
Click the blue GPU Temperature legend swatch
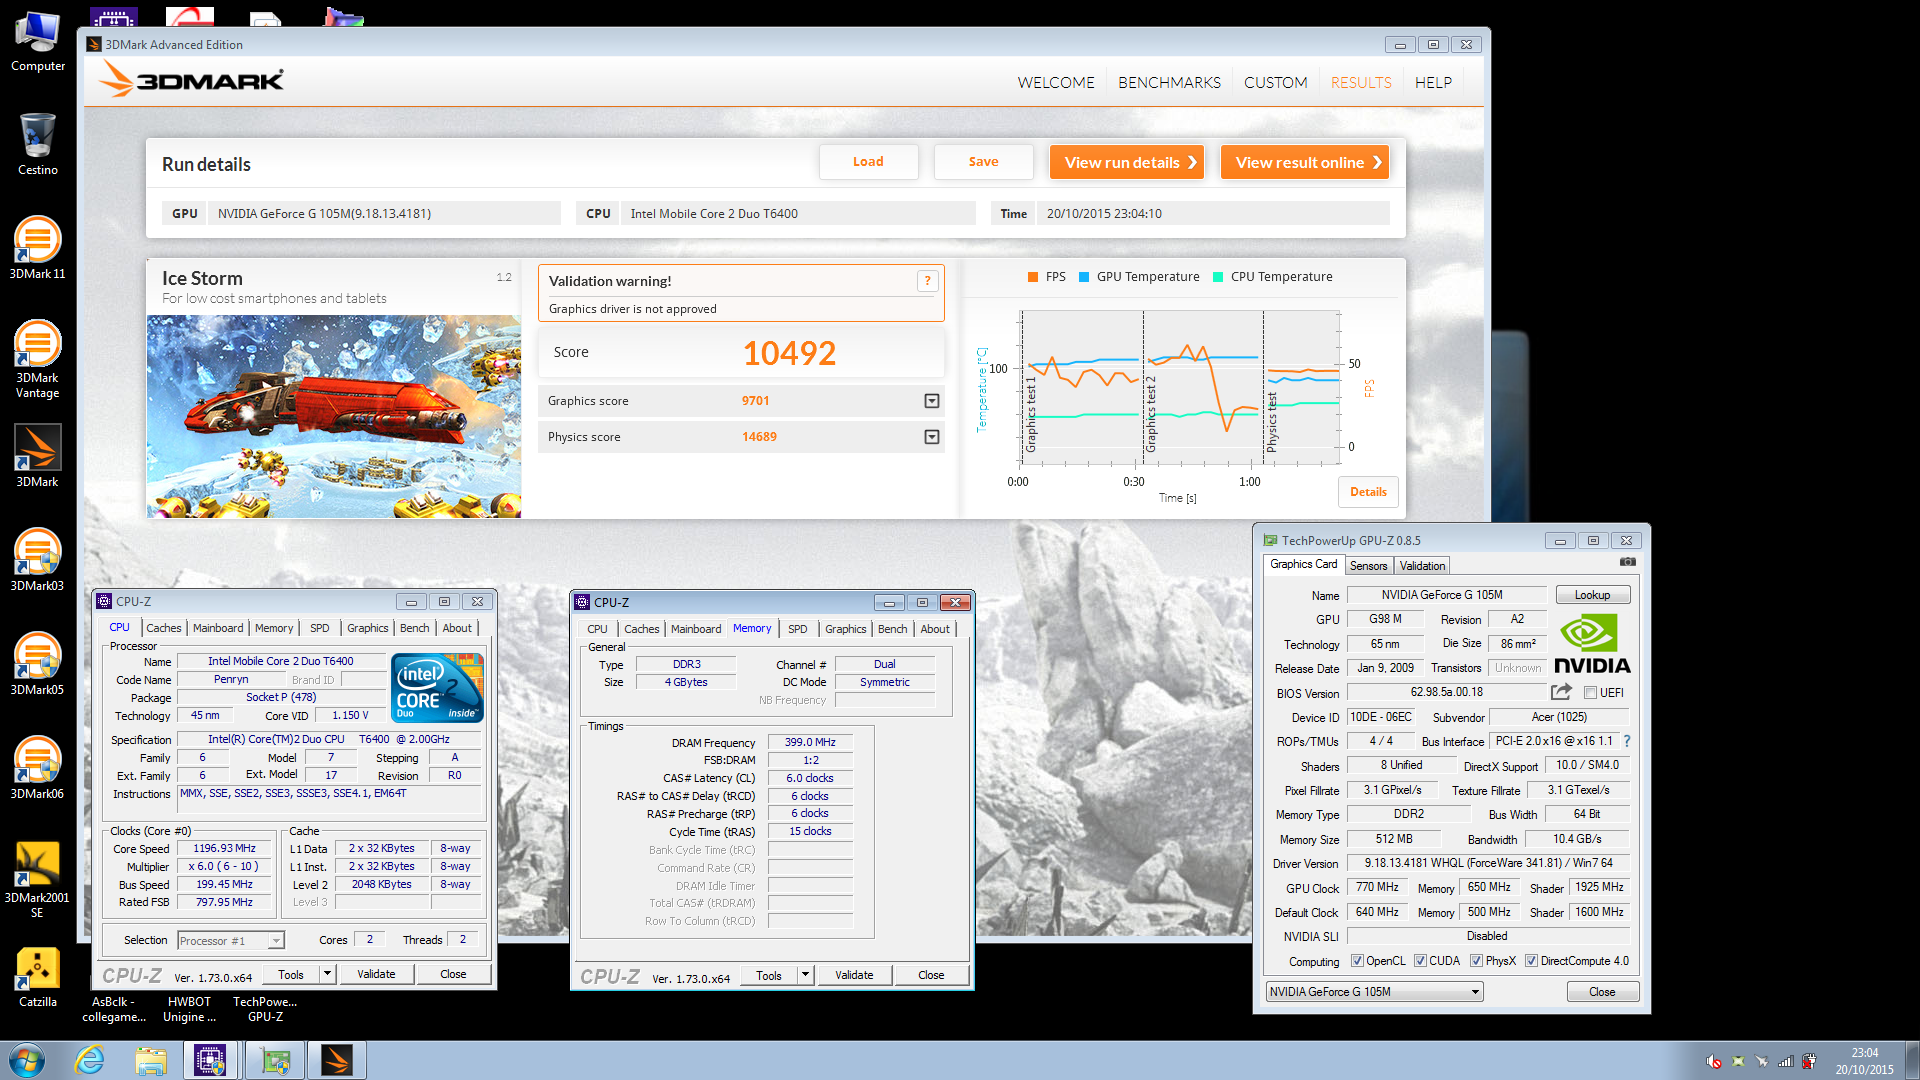pyautogui.click(x=1084, y=277)
